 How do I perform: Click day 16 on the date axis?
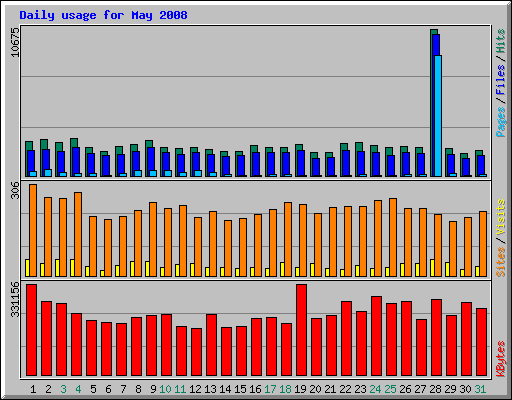[255, 389]
